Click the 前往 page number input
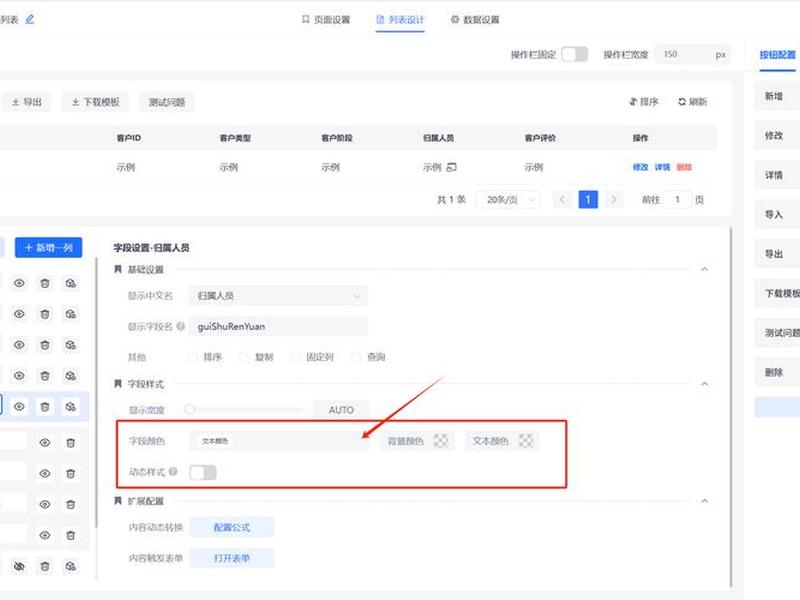 click(x=678, y=199)
